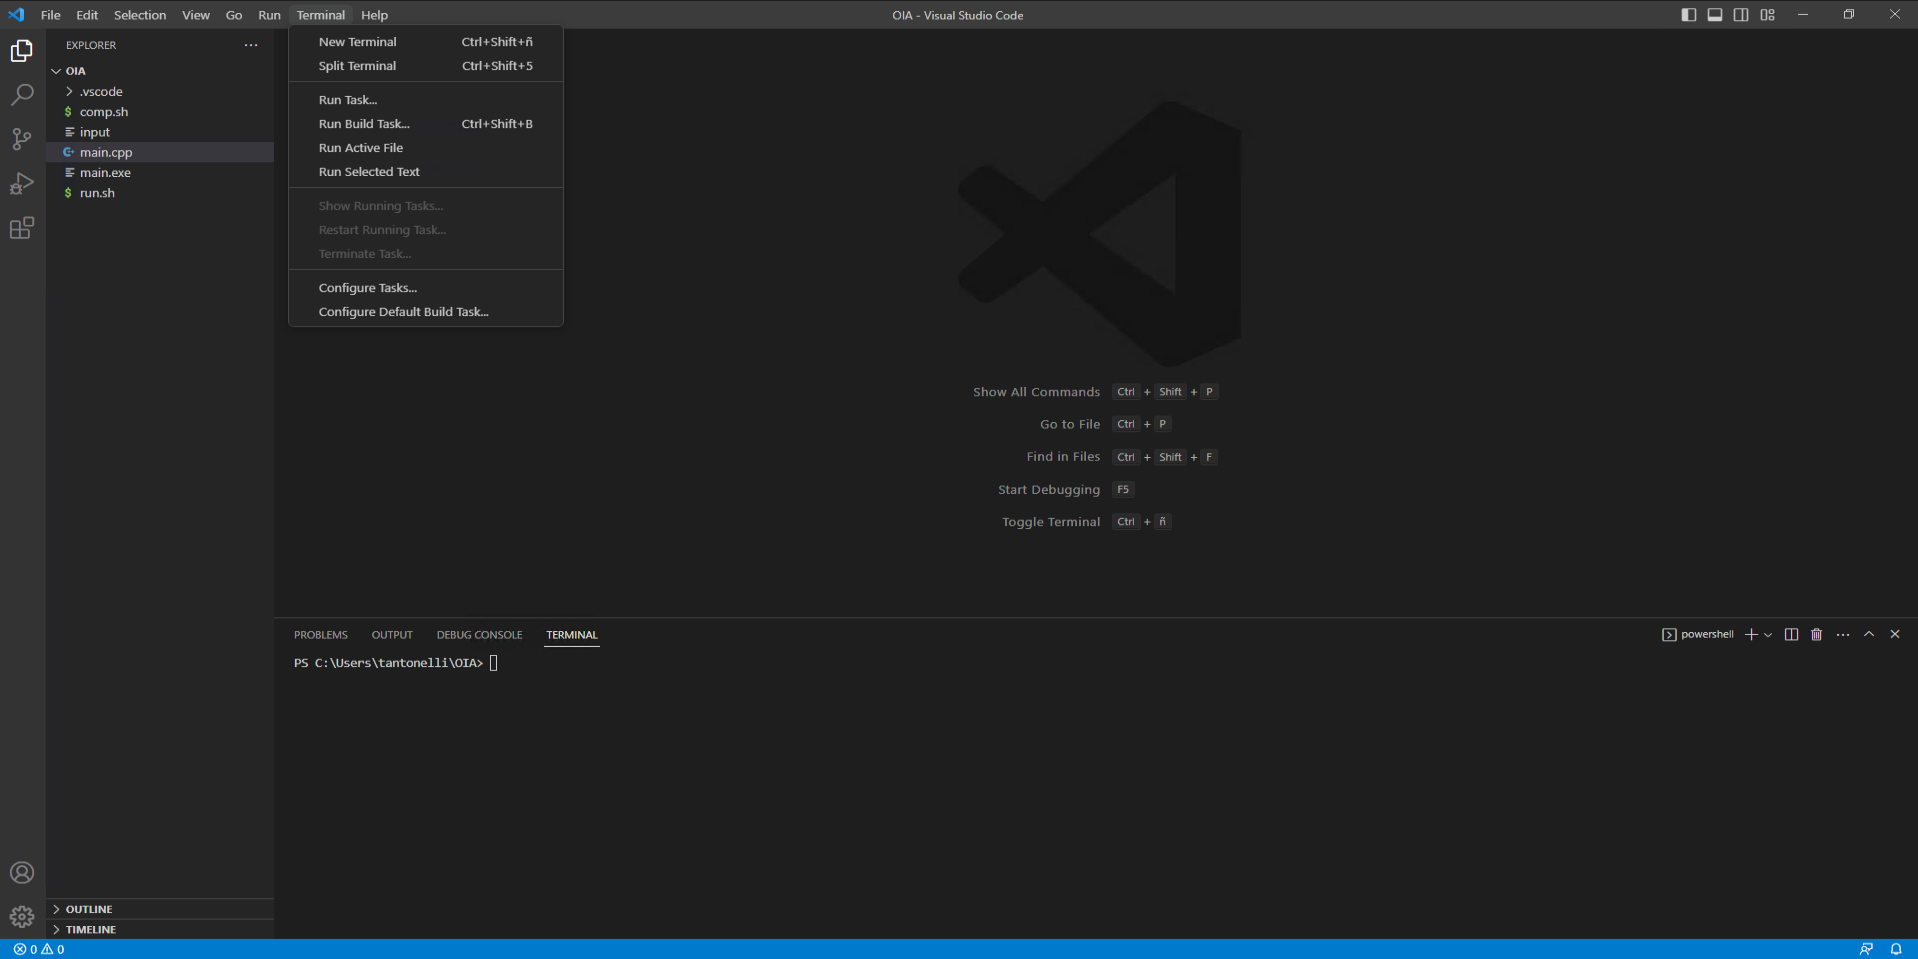Viewport: 1918px width, 959px height.
Task: Open Explorer views and more actions ellipsis
Action: [251, 45]
